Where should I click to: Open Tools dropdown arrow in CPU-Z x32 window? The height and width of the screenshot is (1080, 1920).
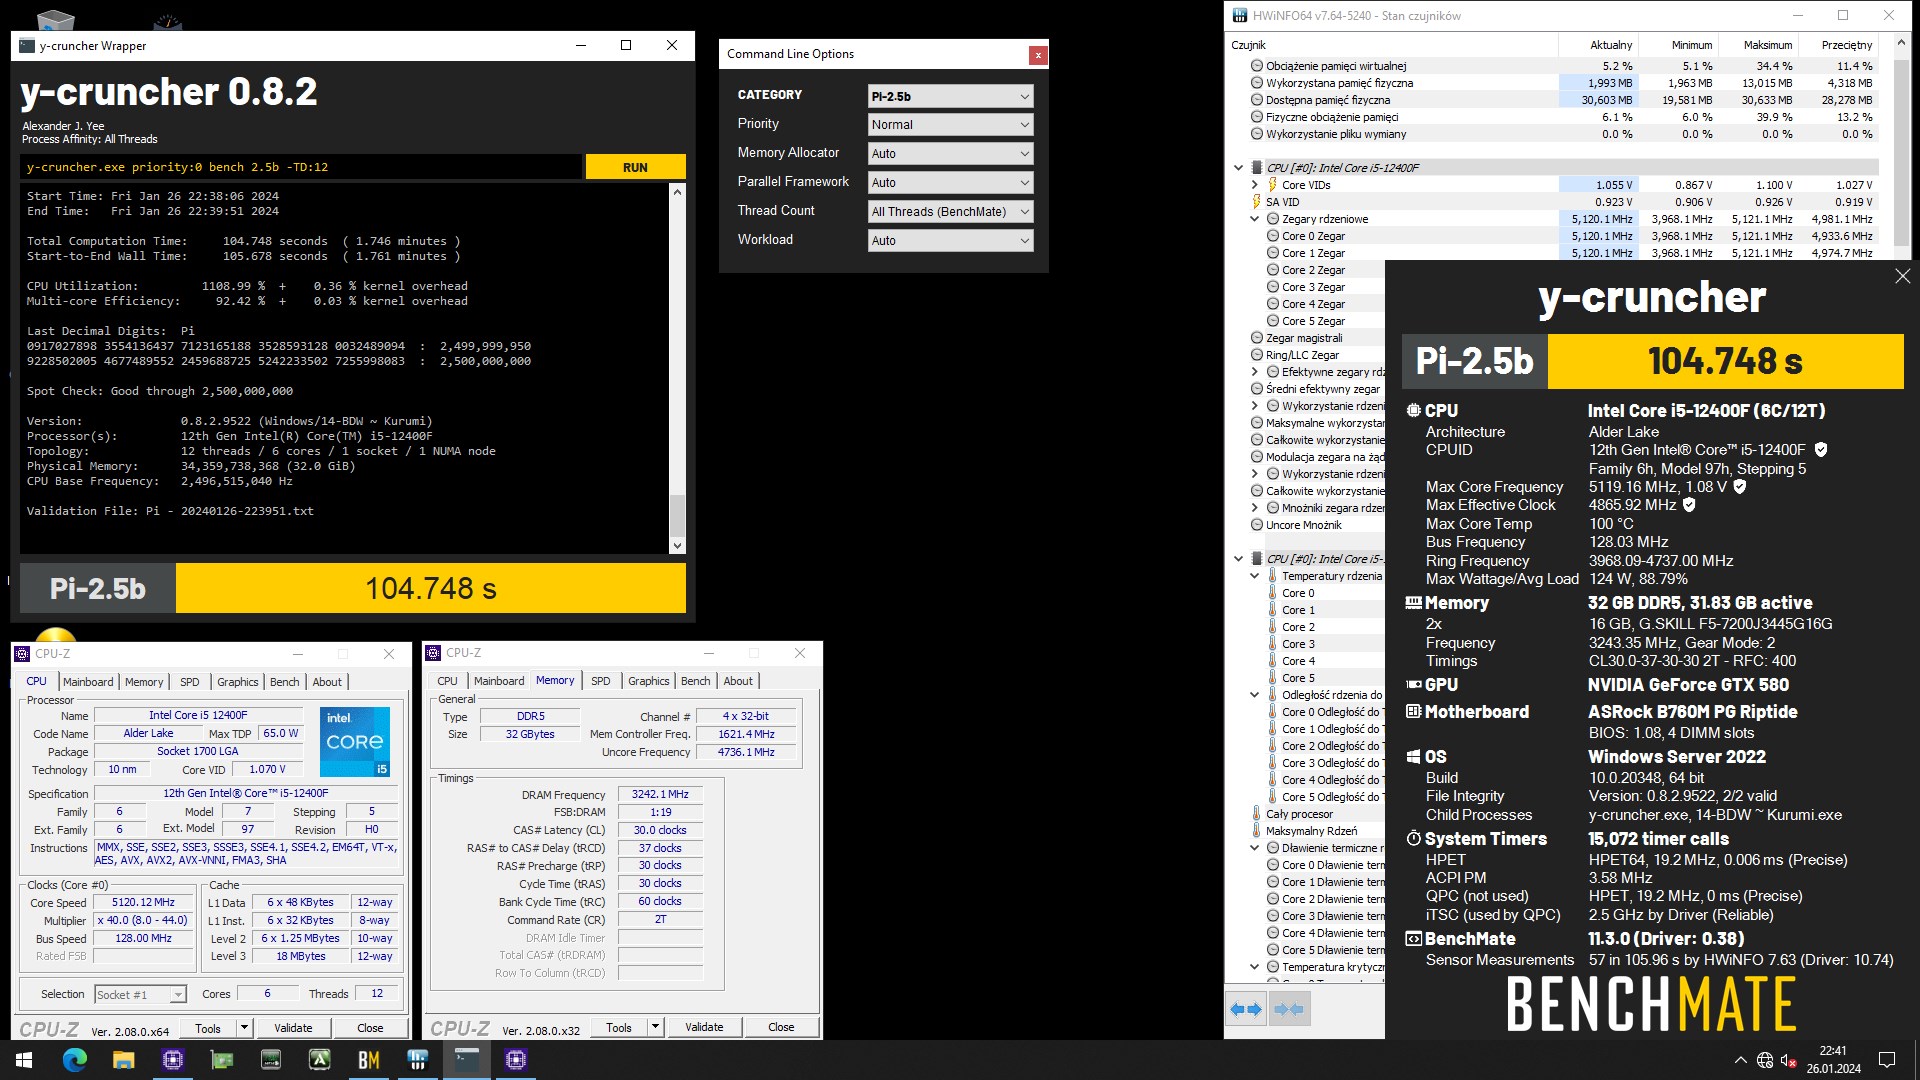tap(655, 1028)
